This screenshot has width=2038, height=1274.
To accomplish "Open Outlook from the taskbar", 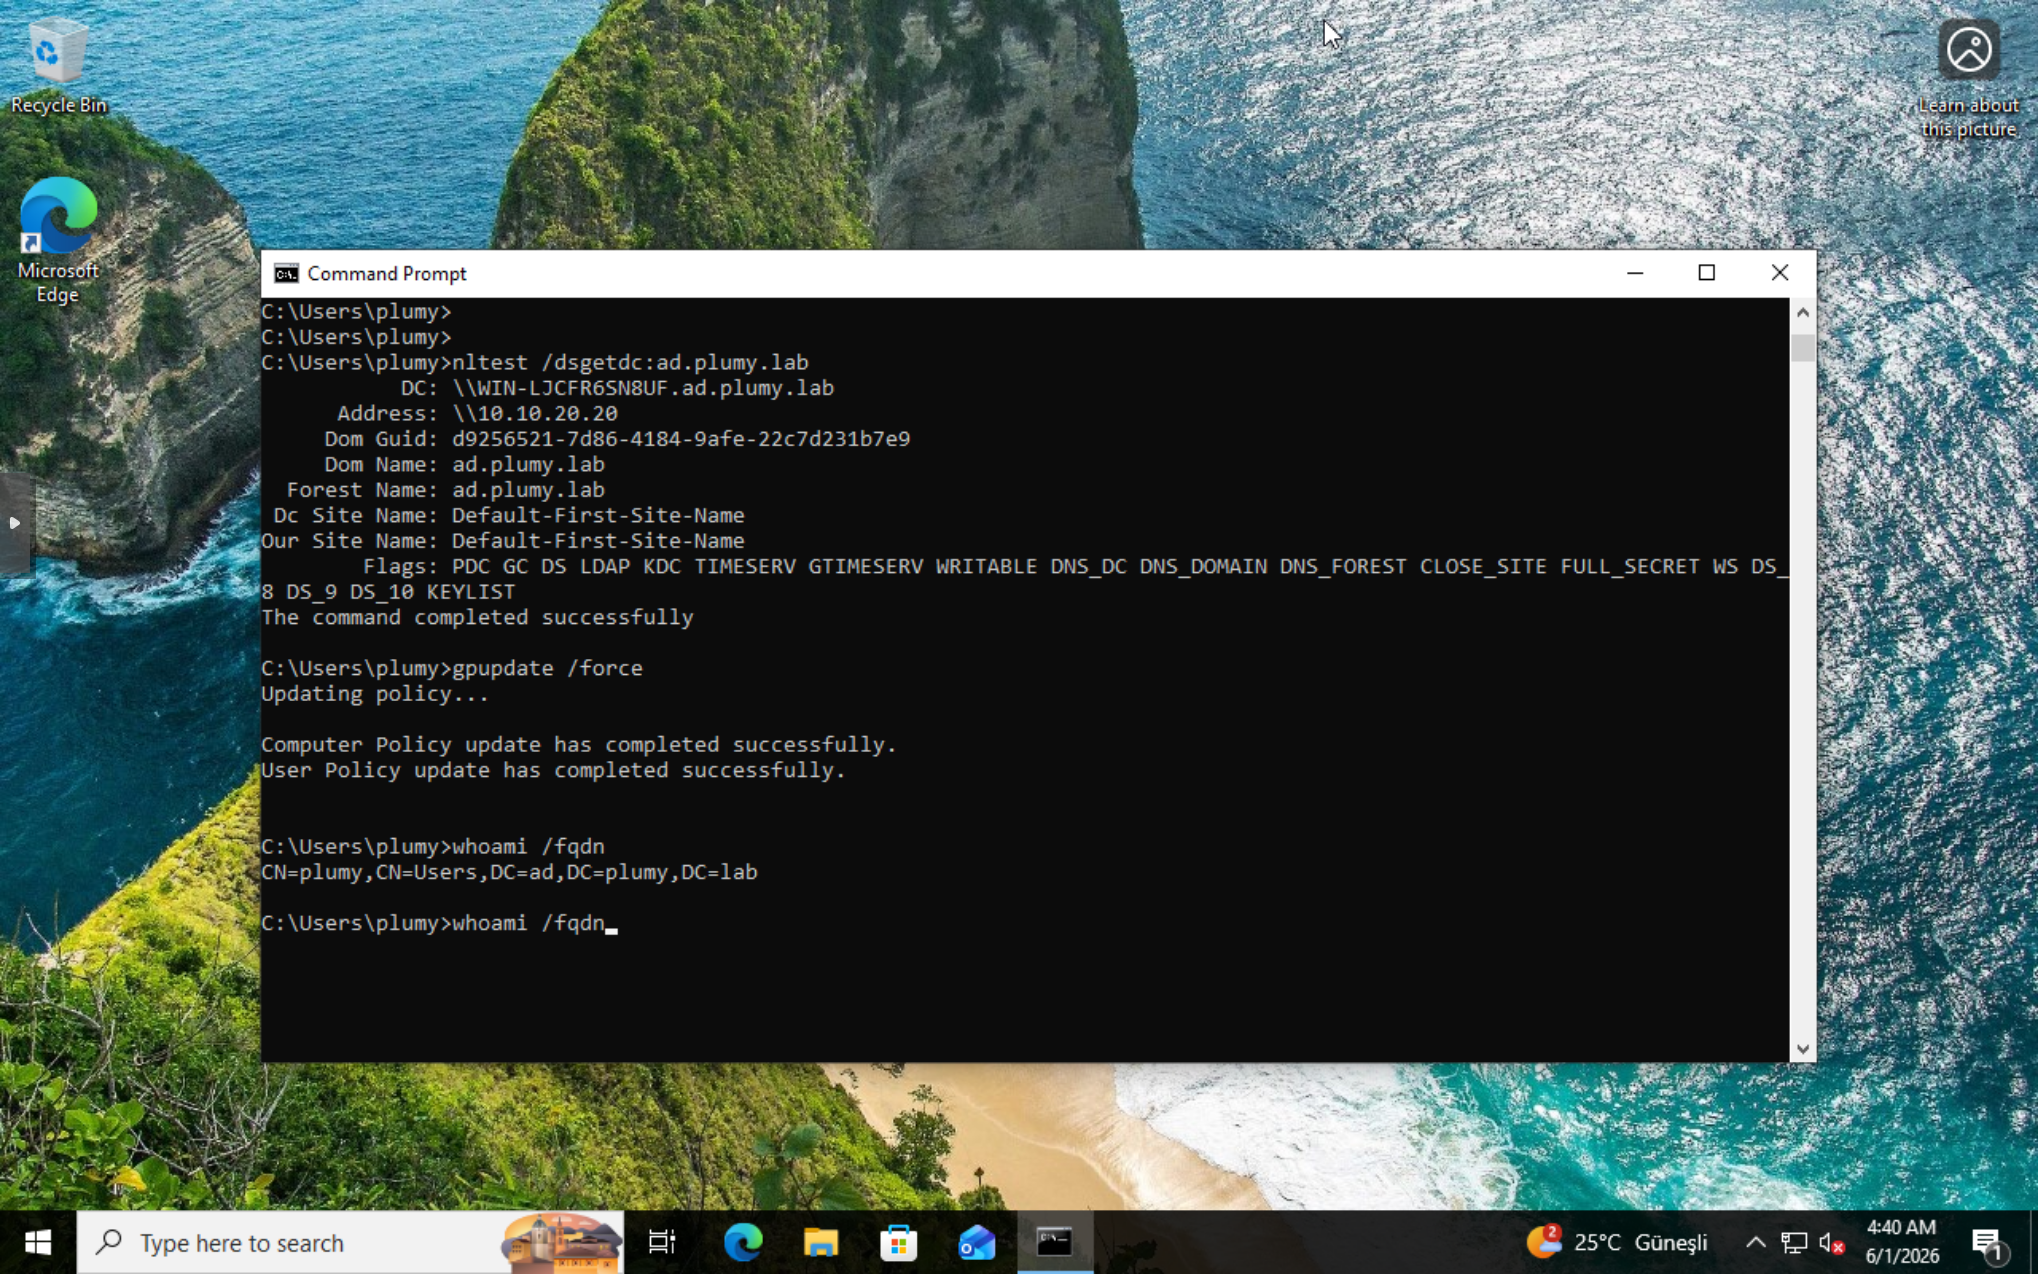I will 976,1242.
